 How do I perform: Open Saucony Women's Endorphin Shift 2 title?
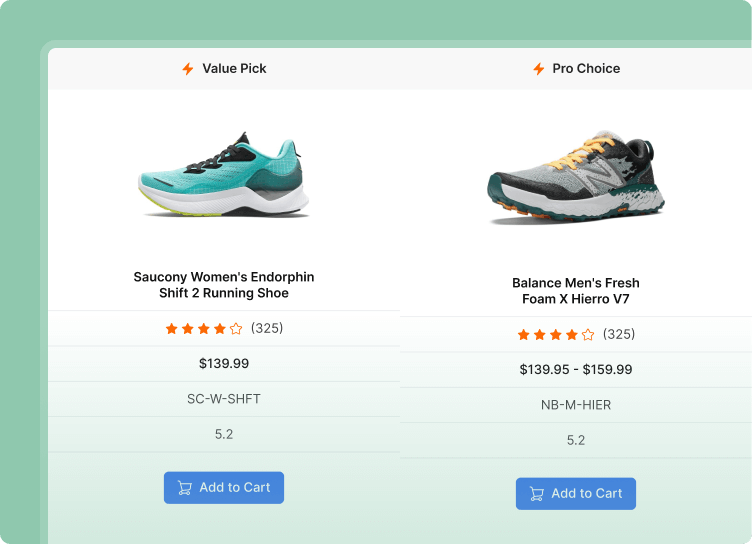click(x=224, y=285)
